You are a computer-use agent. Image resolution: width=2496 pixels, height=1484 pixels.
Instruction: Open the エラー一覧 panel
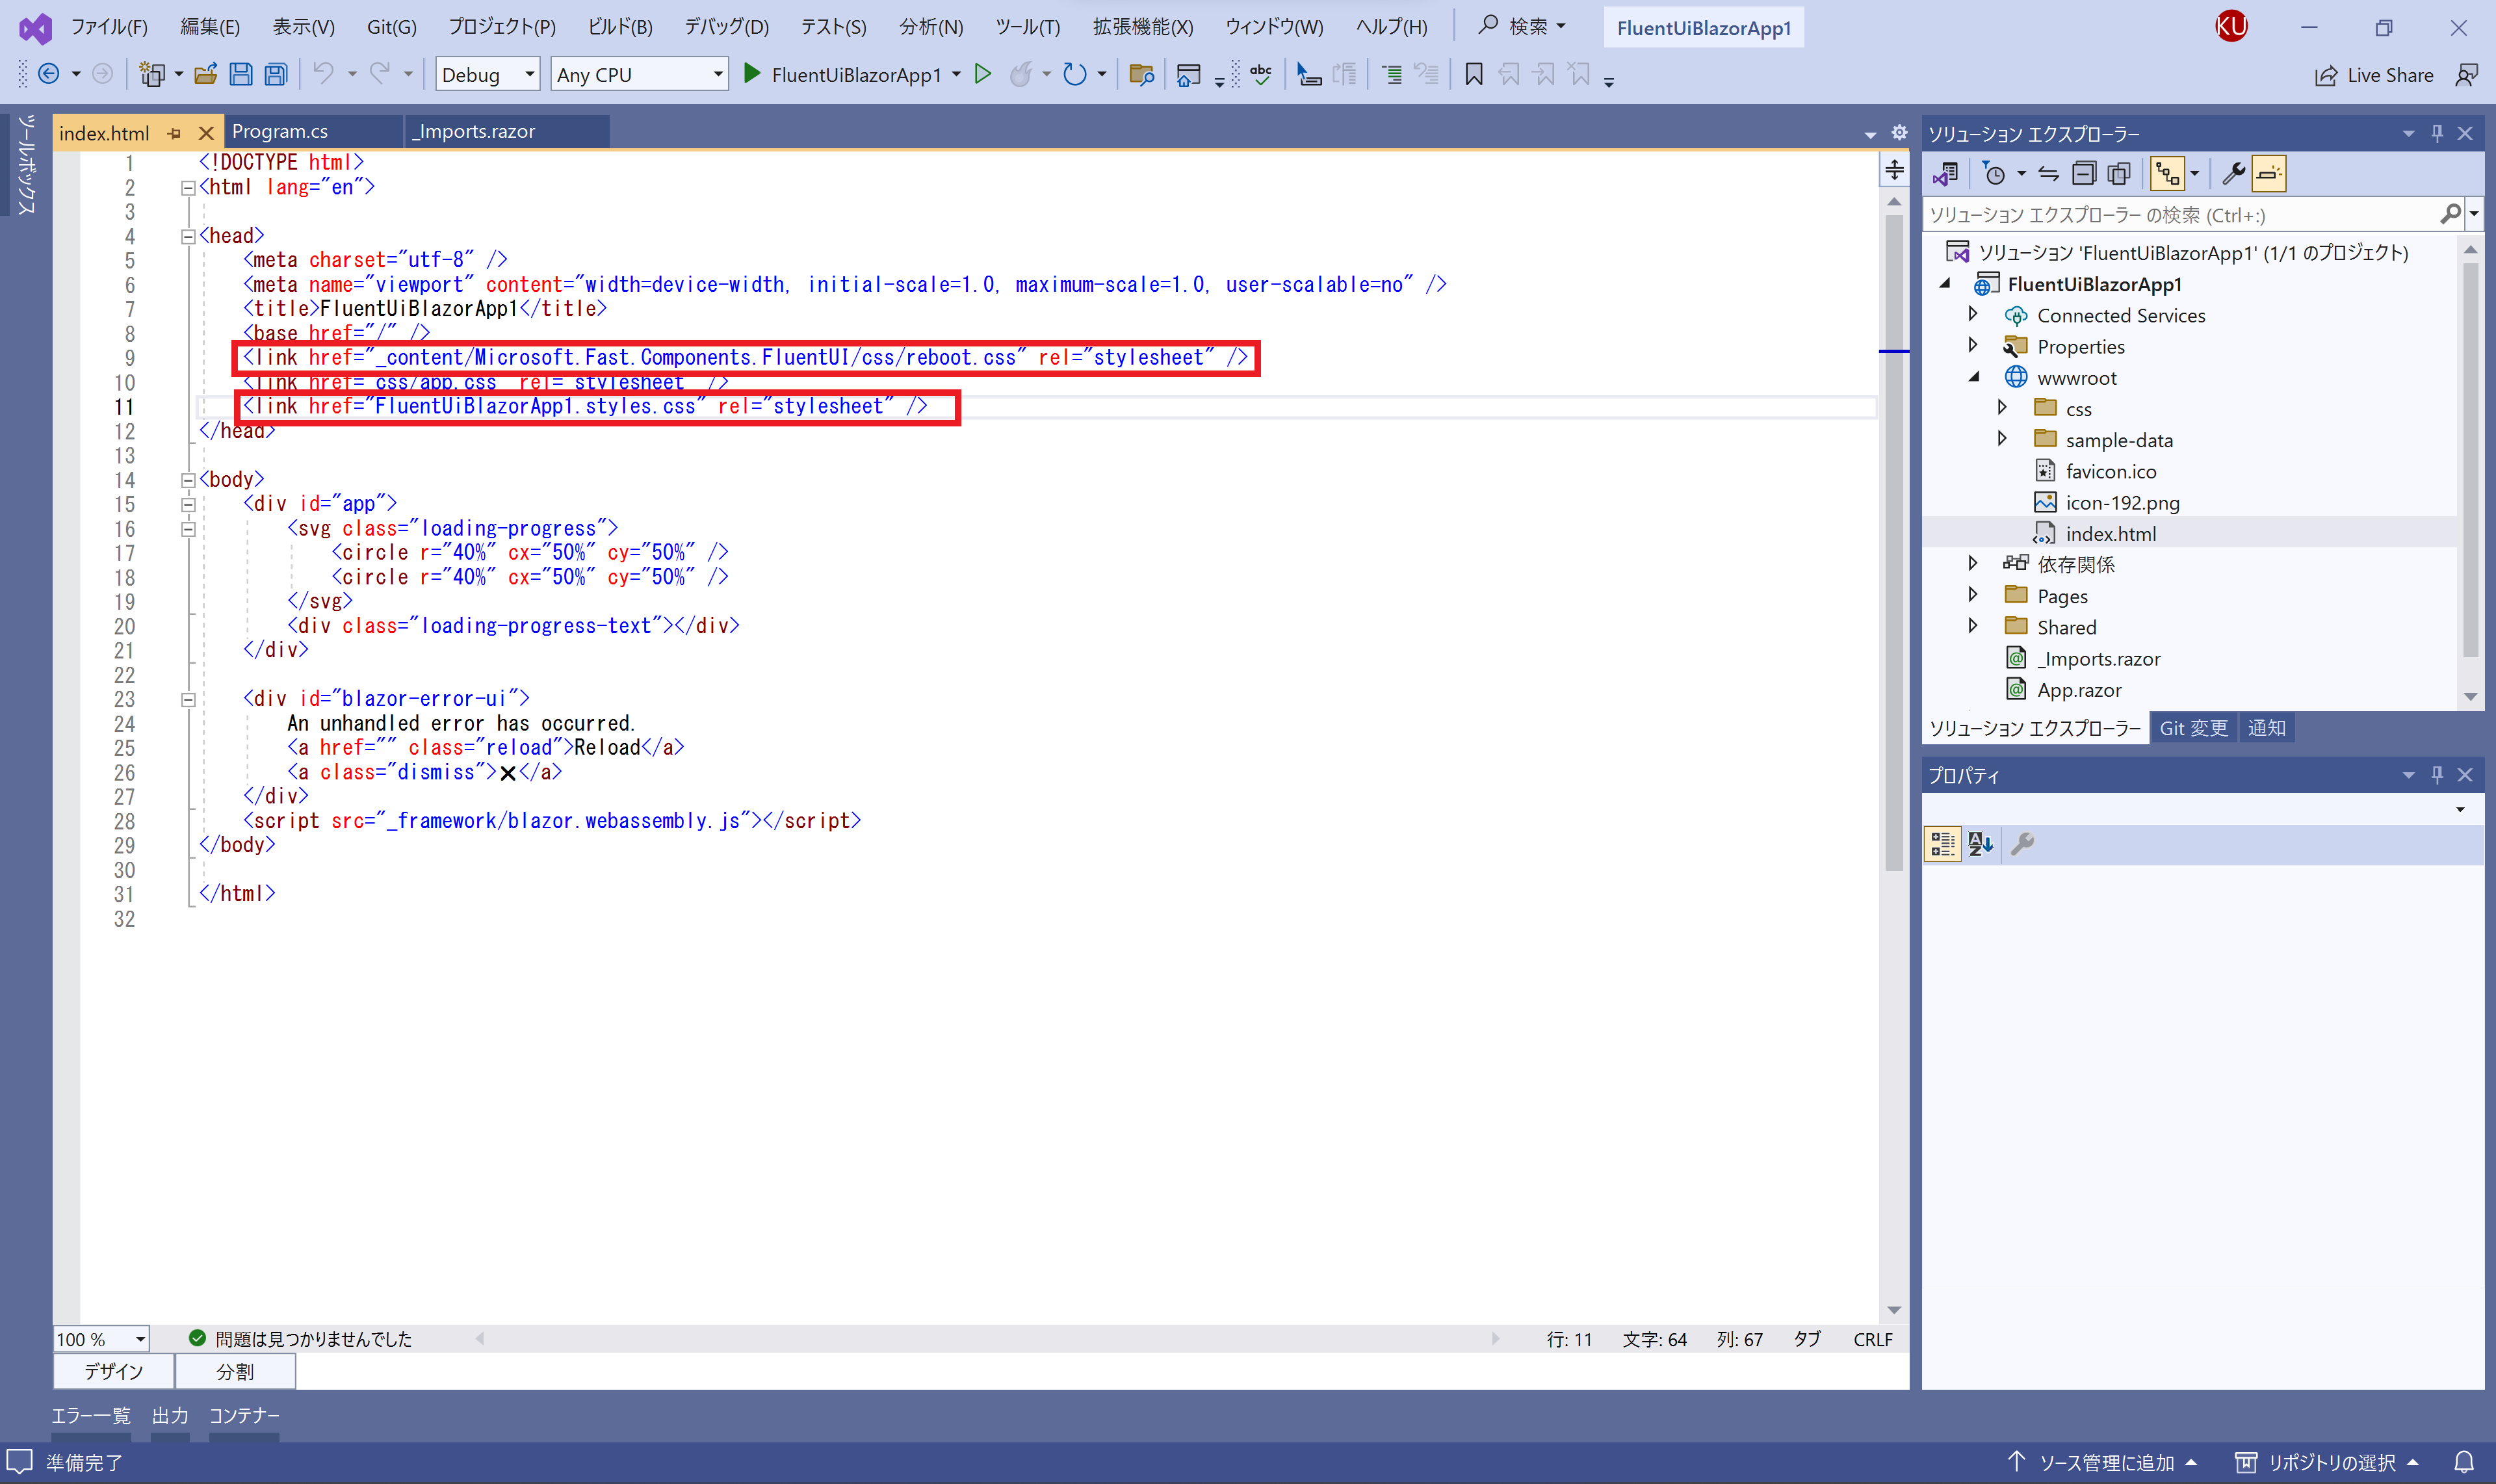tap(91, 1416)
